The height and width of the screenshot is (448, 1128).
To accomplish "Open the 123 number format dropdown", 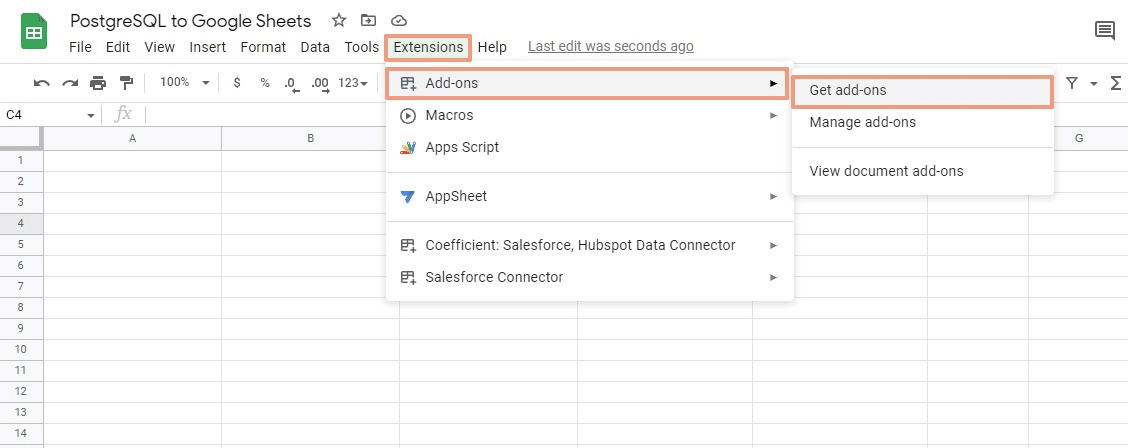I will 353,83.
